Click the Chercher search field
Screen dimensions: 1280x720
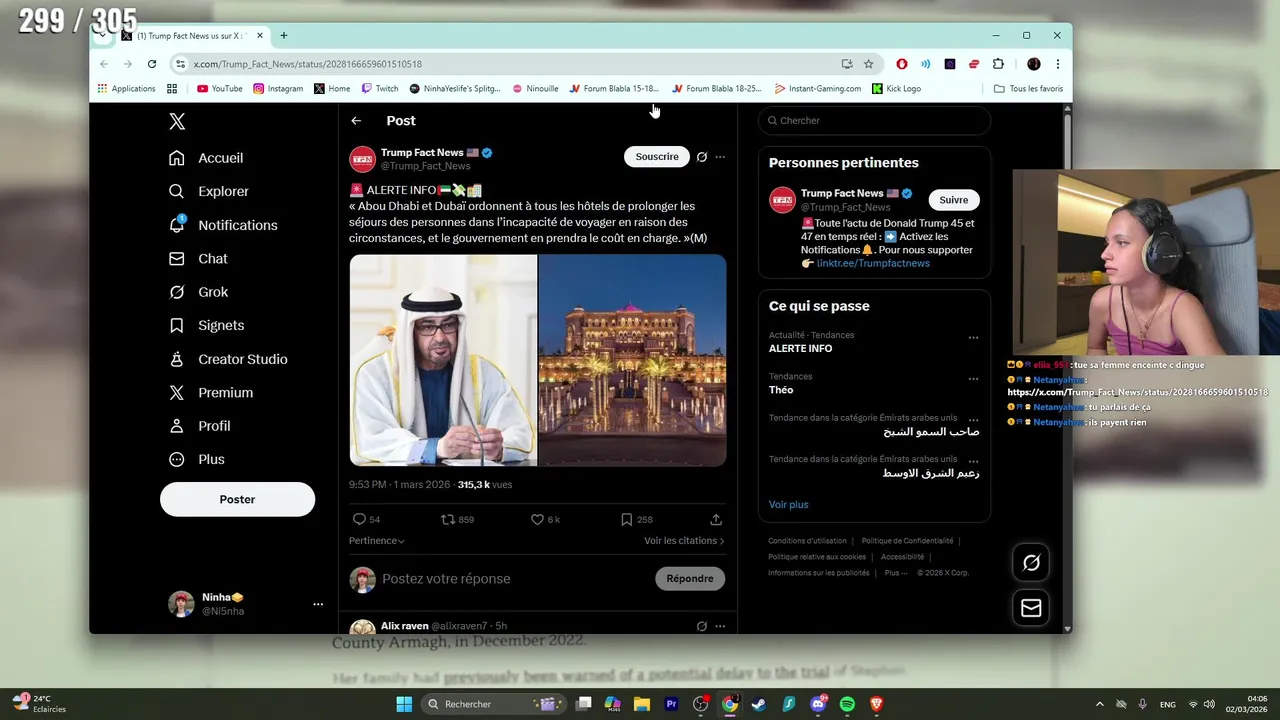coord(874,120)
